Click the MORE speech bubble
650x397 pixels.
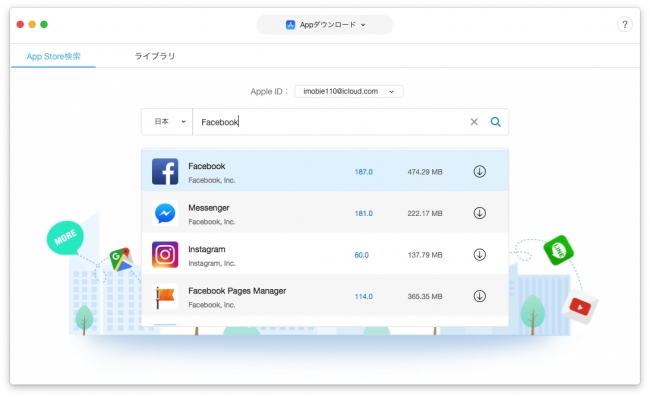click(65, 237)
